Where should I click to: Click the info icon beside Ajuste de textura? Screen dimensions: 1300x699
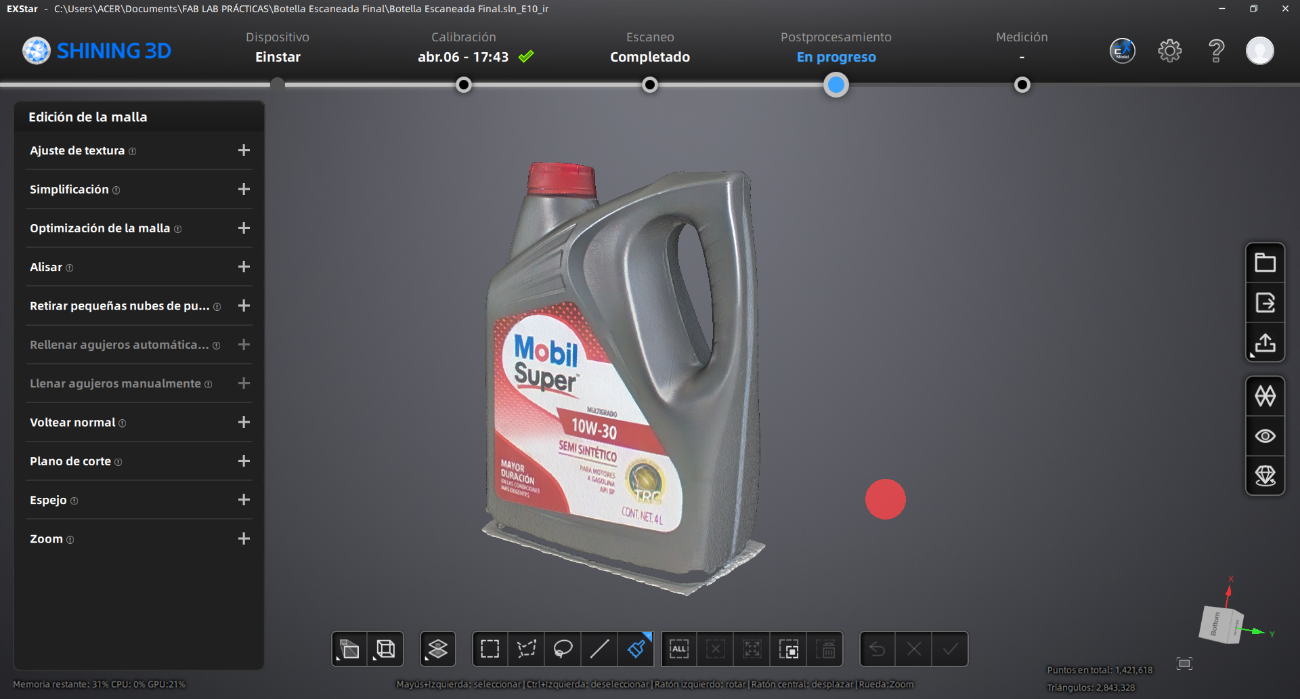coord(132,151)
